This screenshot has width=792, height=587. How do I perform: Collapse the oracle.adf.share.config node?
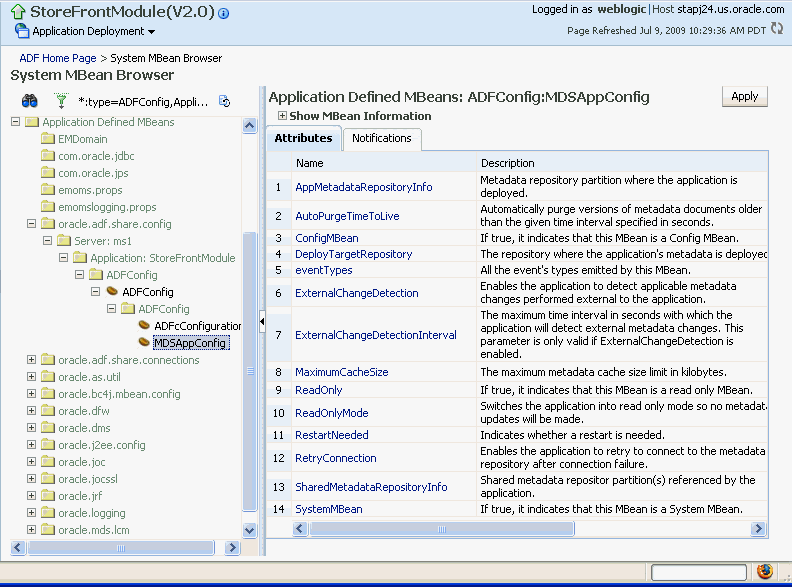(x=31, y=223)
